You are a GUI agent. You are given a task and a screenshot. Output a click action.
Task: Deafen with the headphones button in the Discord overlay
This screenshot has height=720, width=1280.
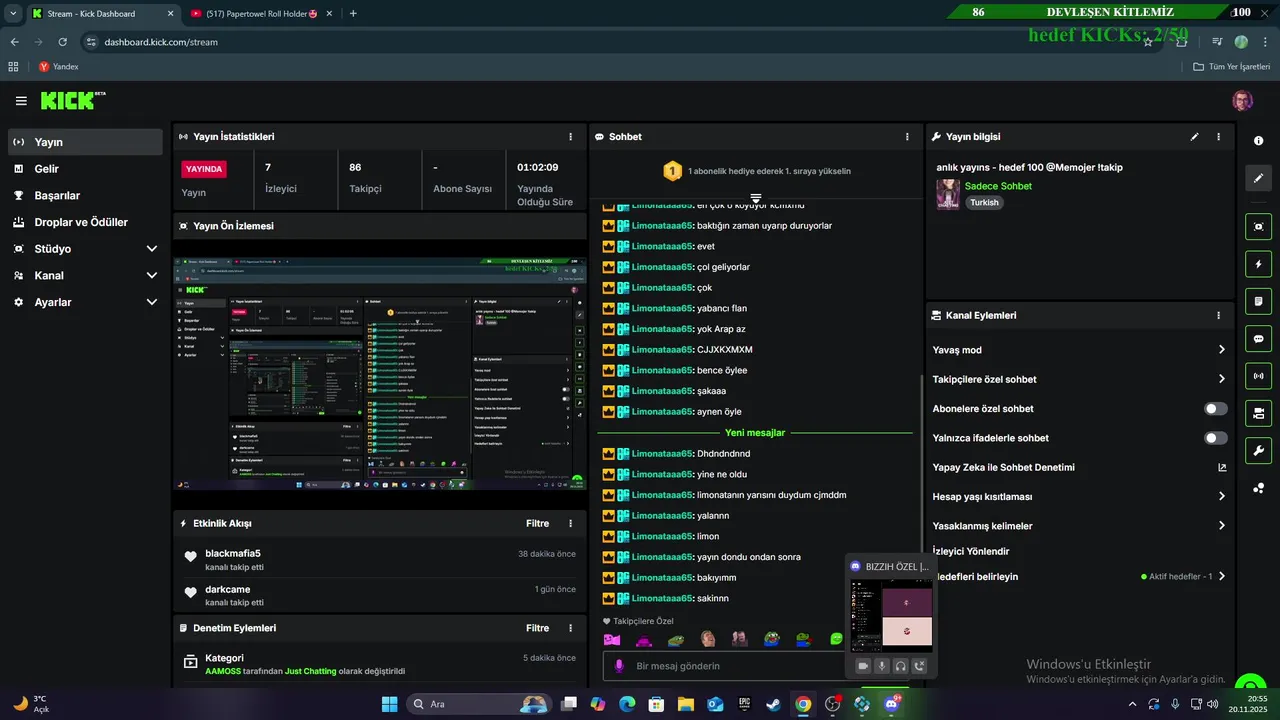(900, 666)
